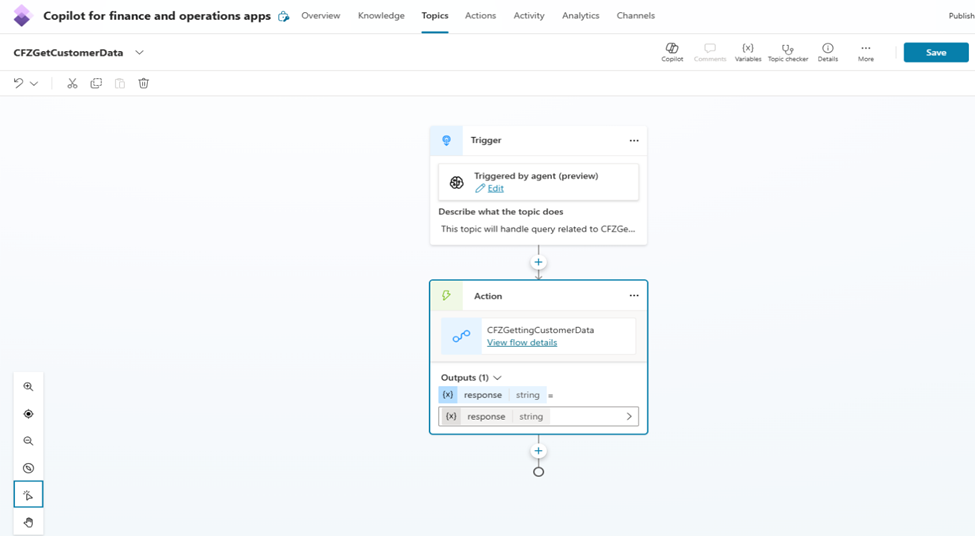Add node between Trigger and Action

538,262
